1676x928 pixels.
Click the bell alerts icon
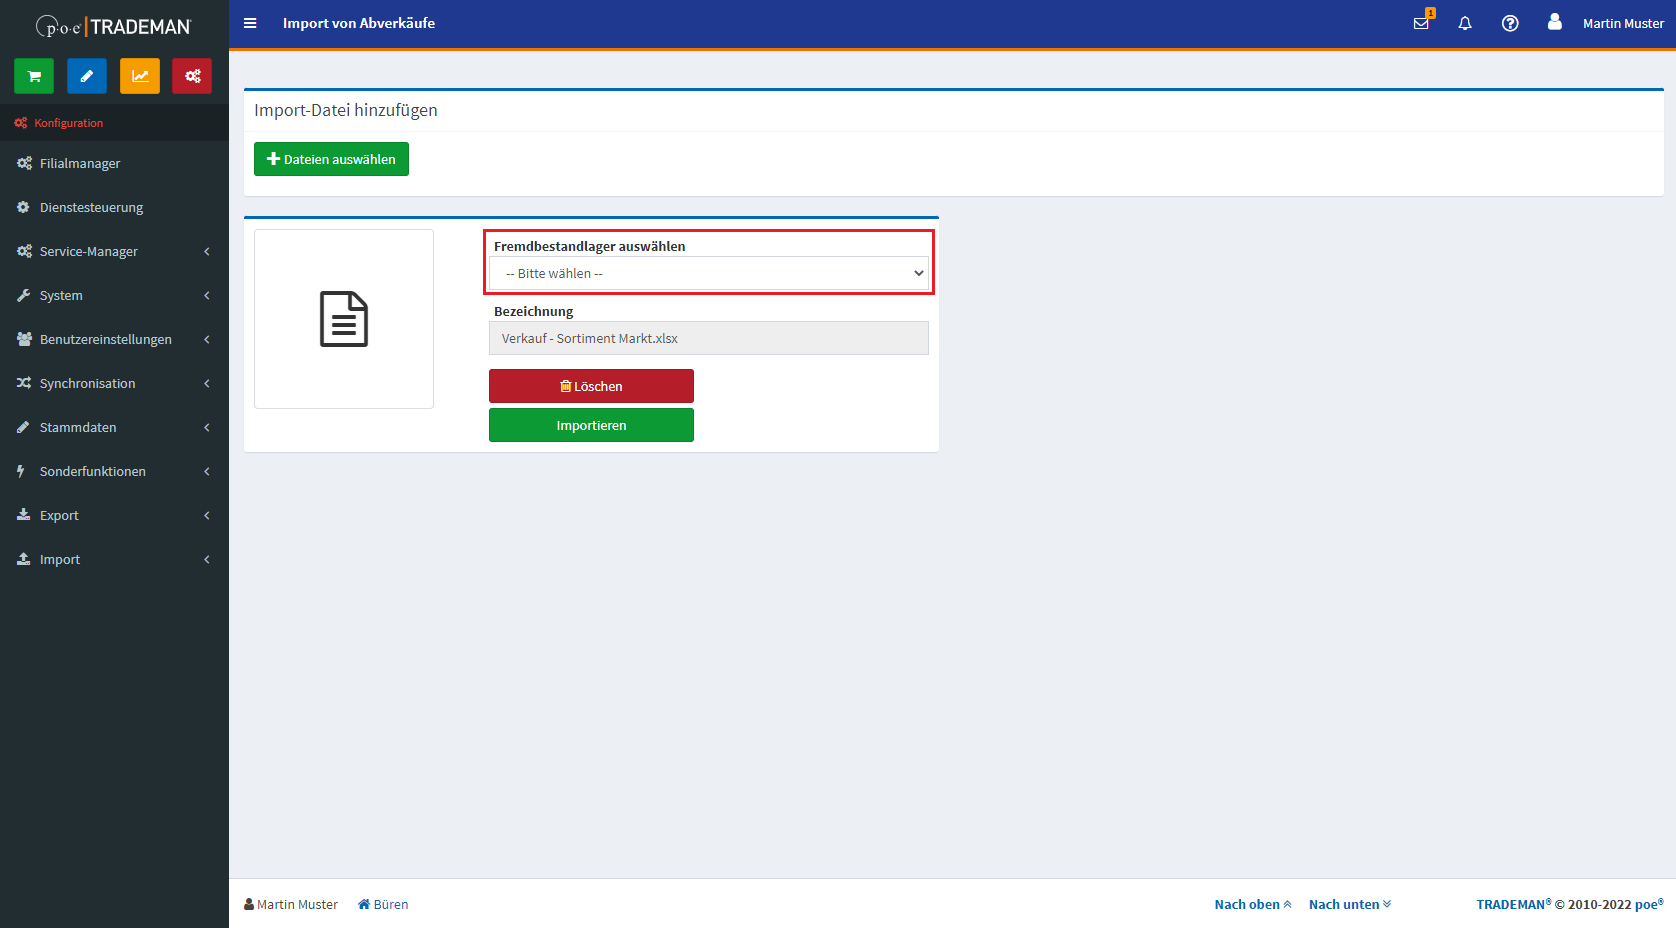(1465, 23)
